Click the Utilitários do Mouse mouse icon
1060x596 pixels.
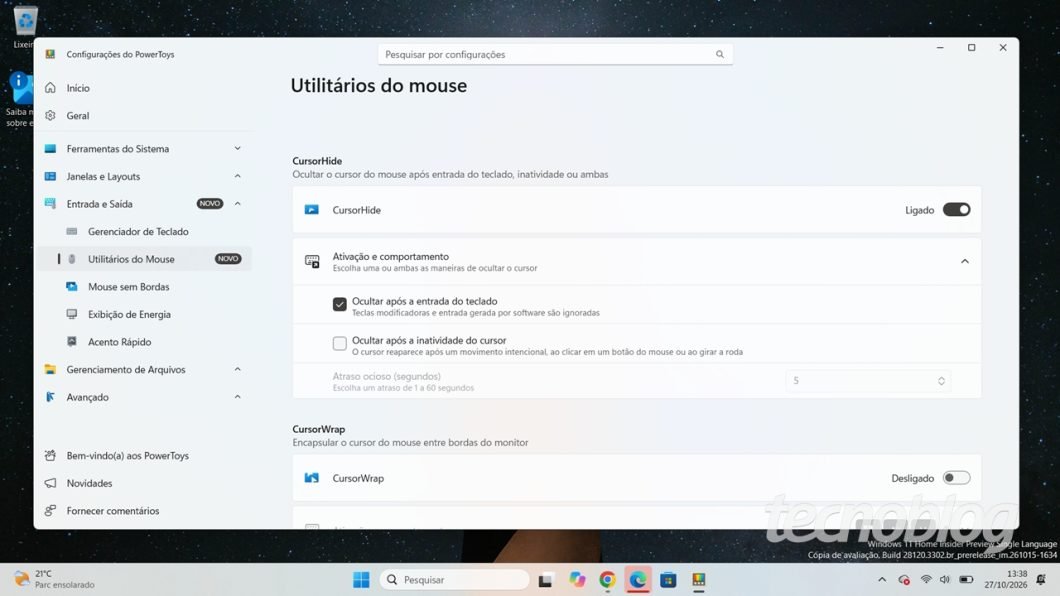tap(72, 259)
